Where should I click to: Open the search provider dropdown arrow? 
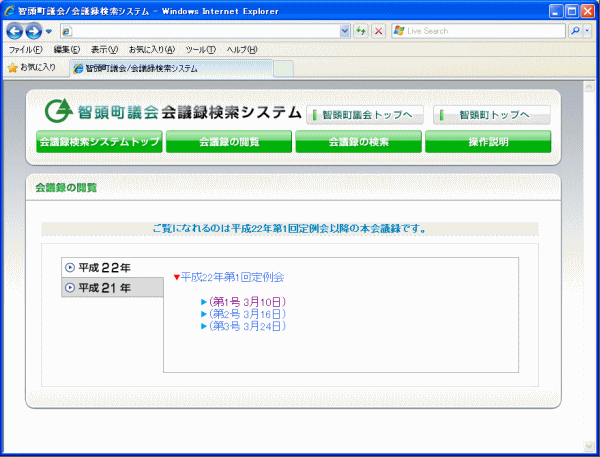[587, 31]
